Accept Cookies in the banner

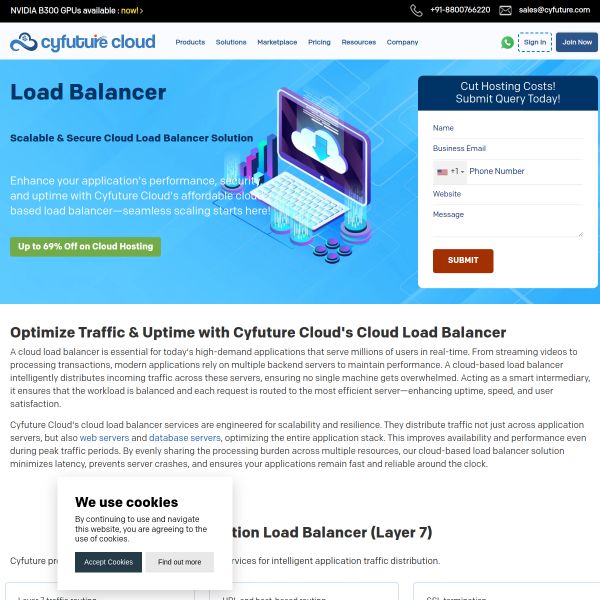[108, 562]
